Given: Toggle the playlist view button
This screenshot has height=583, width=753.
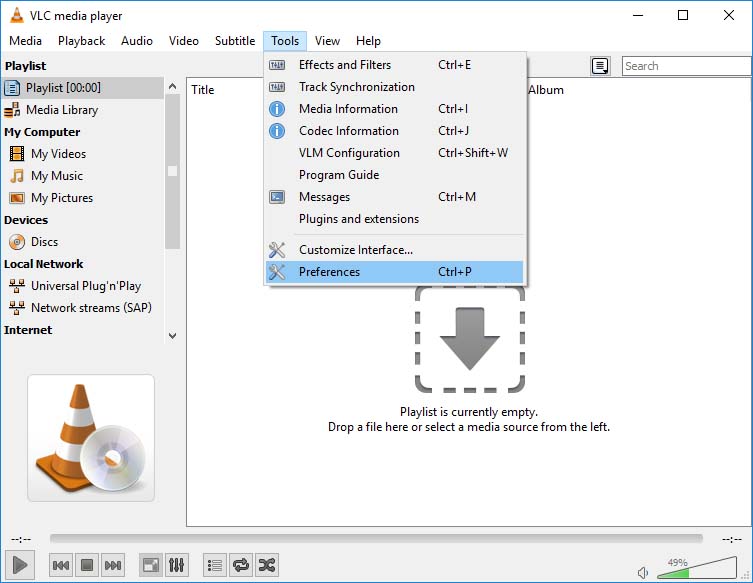Looking at the screenshot, I should point(215,565).
